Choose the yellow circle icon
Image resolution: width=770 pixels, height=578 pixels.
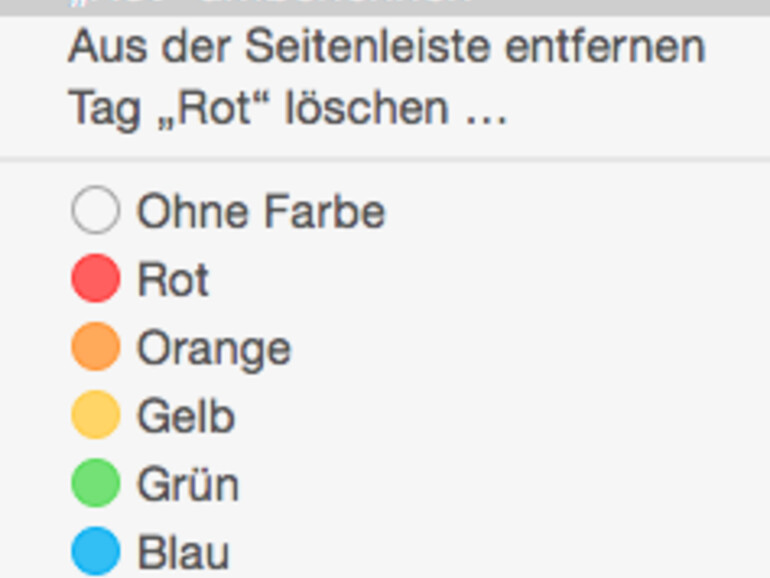96,415
